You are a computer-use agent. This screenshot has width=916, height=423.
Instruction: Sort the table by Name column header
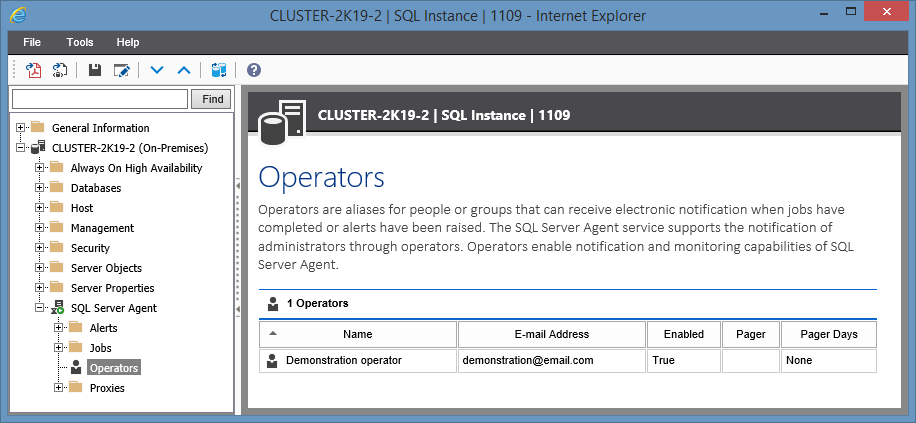(357, 334)
